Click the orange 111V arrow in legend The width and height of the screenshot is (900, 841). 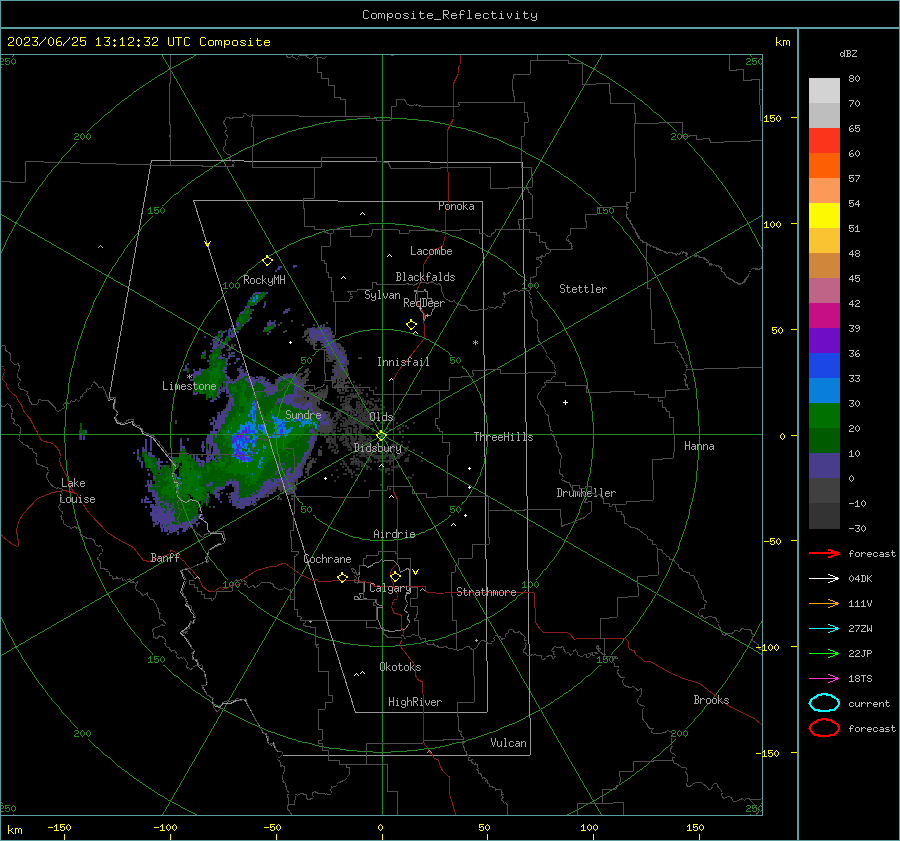pyautogui.click(x=824, y=603)
